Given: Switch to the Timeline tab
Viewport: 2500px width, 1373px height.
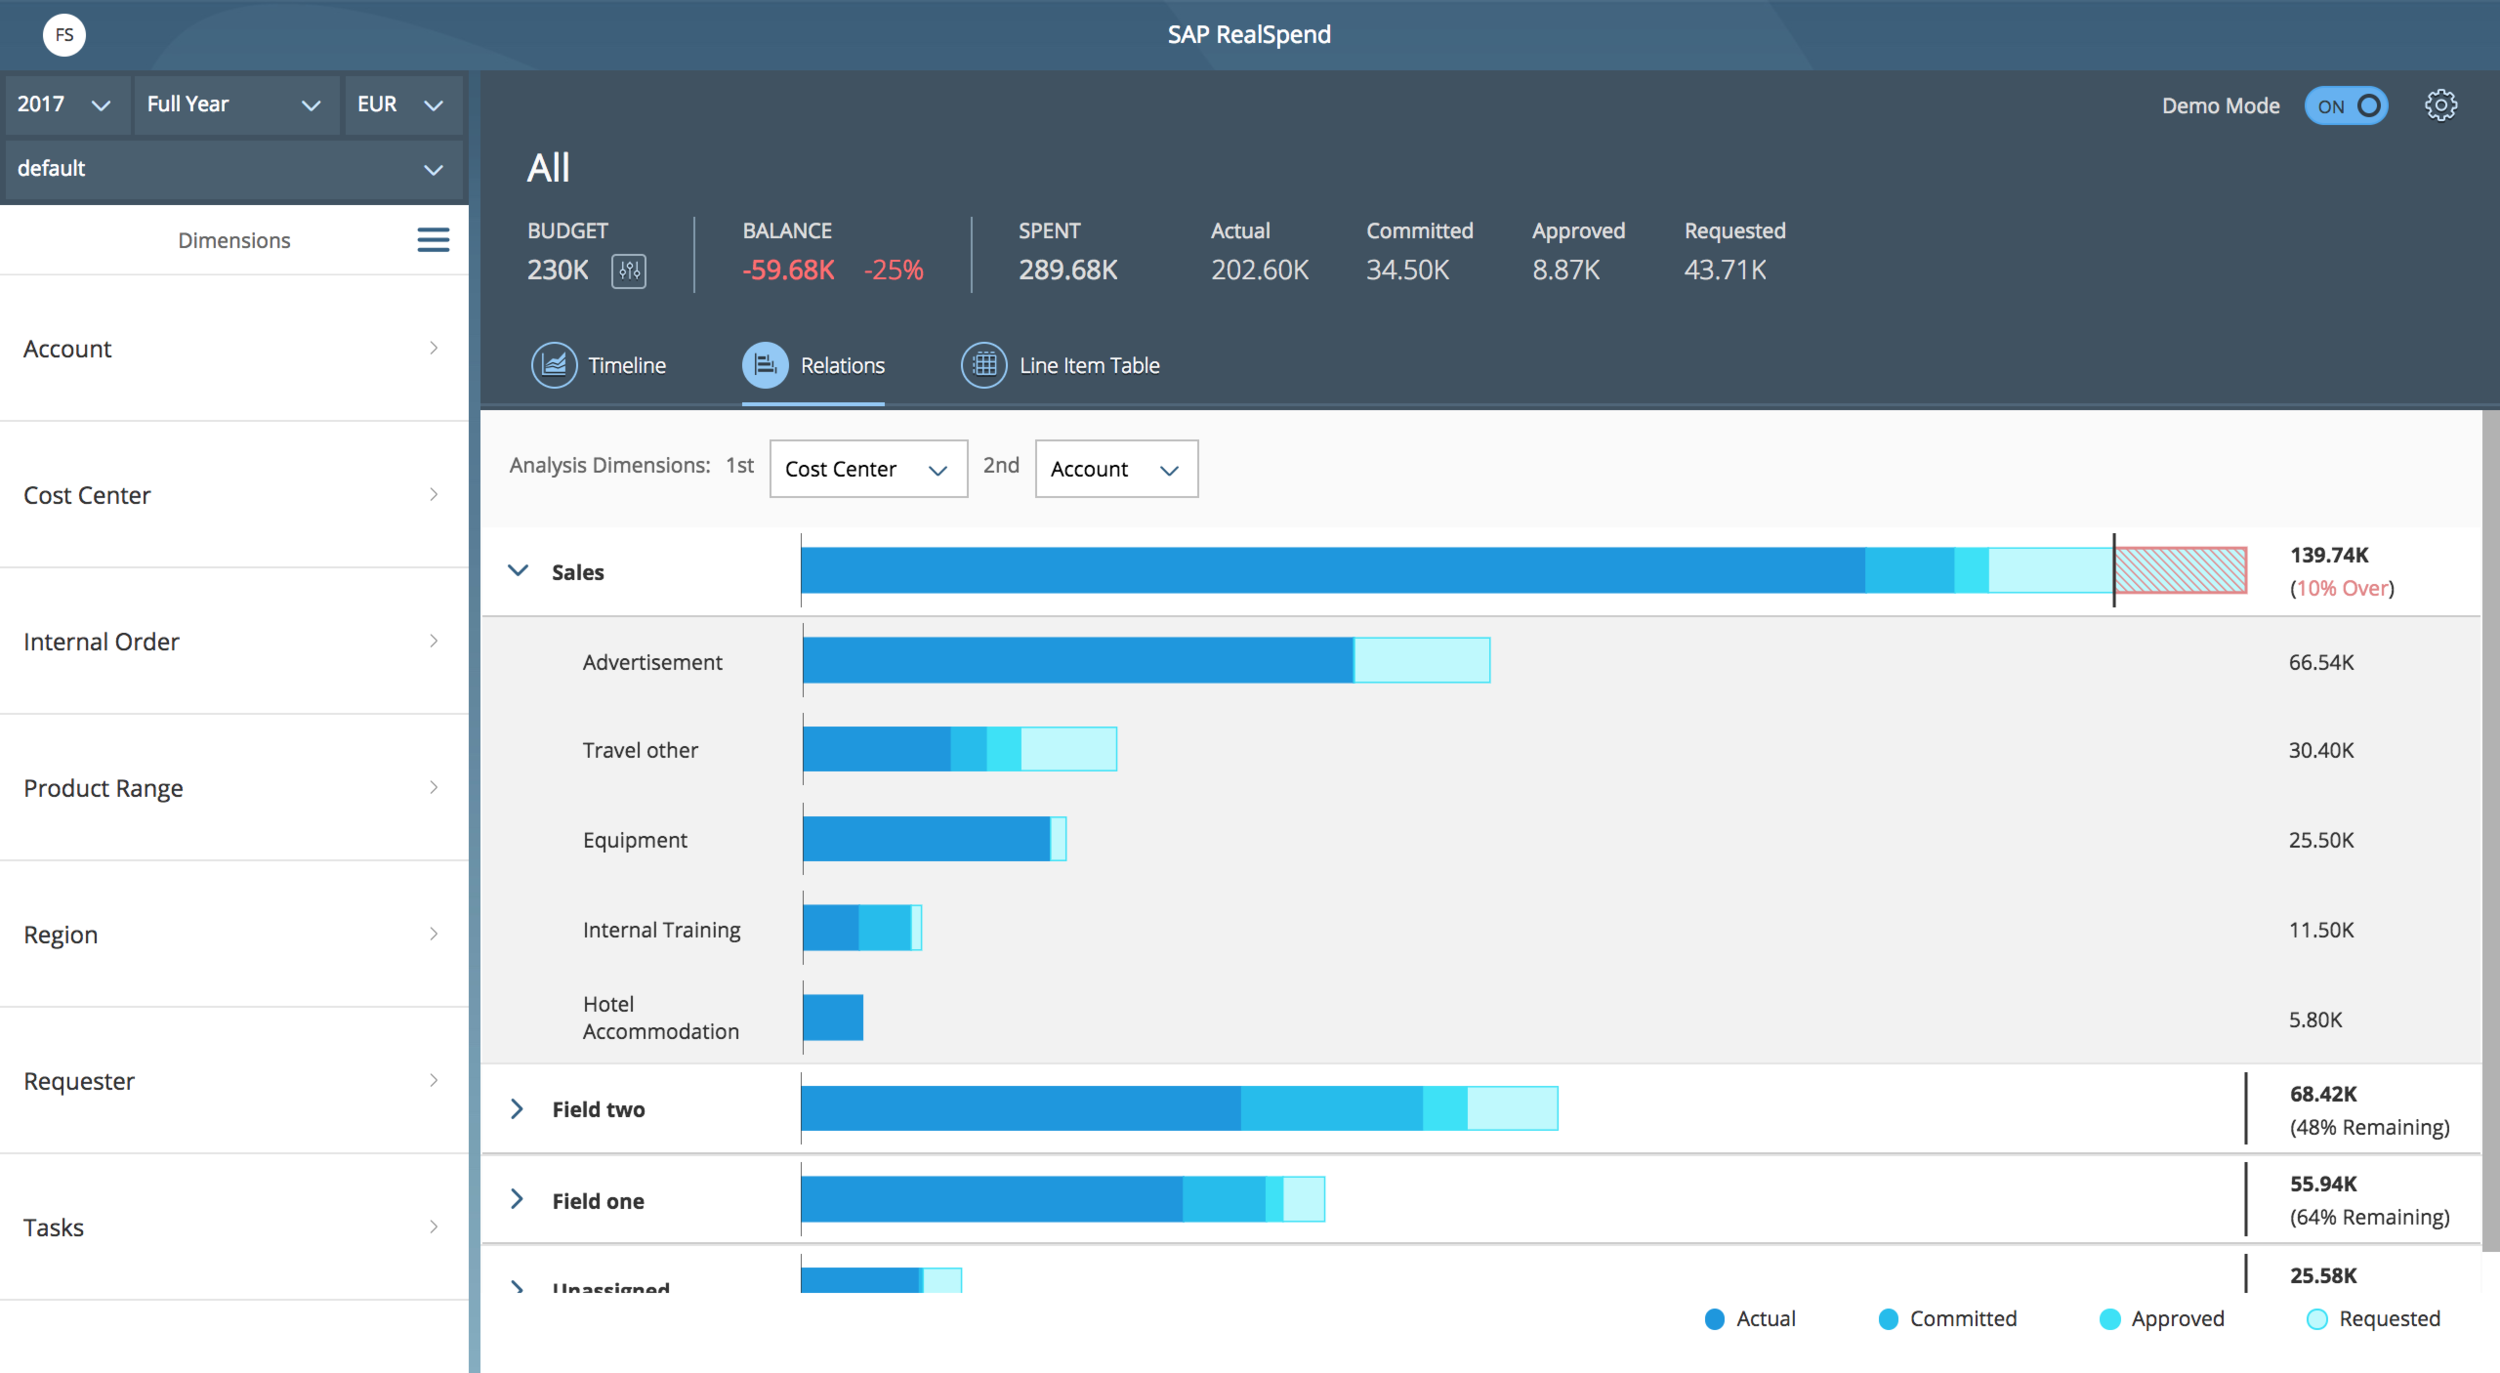Looking at the screenshot, I should (598, 366).
